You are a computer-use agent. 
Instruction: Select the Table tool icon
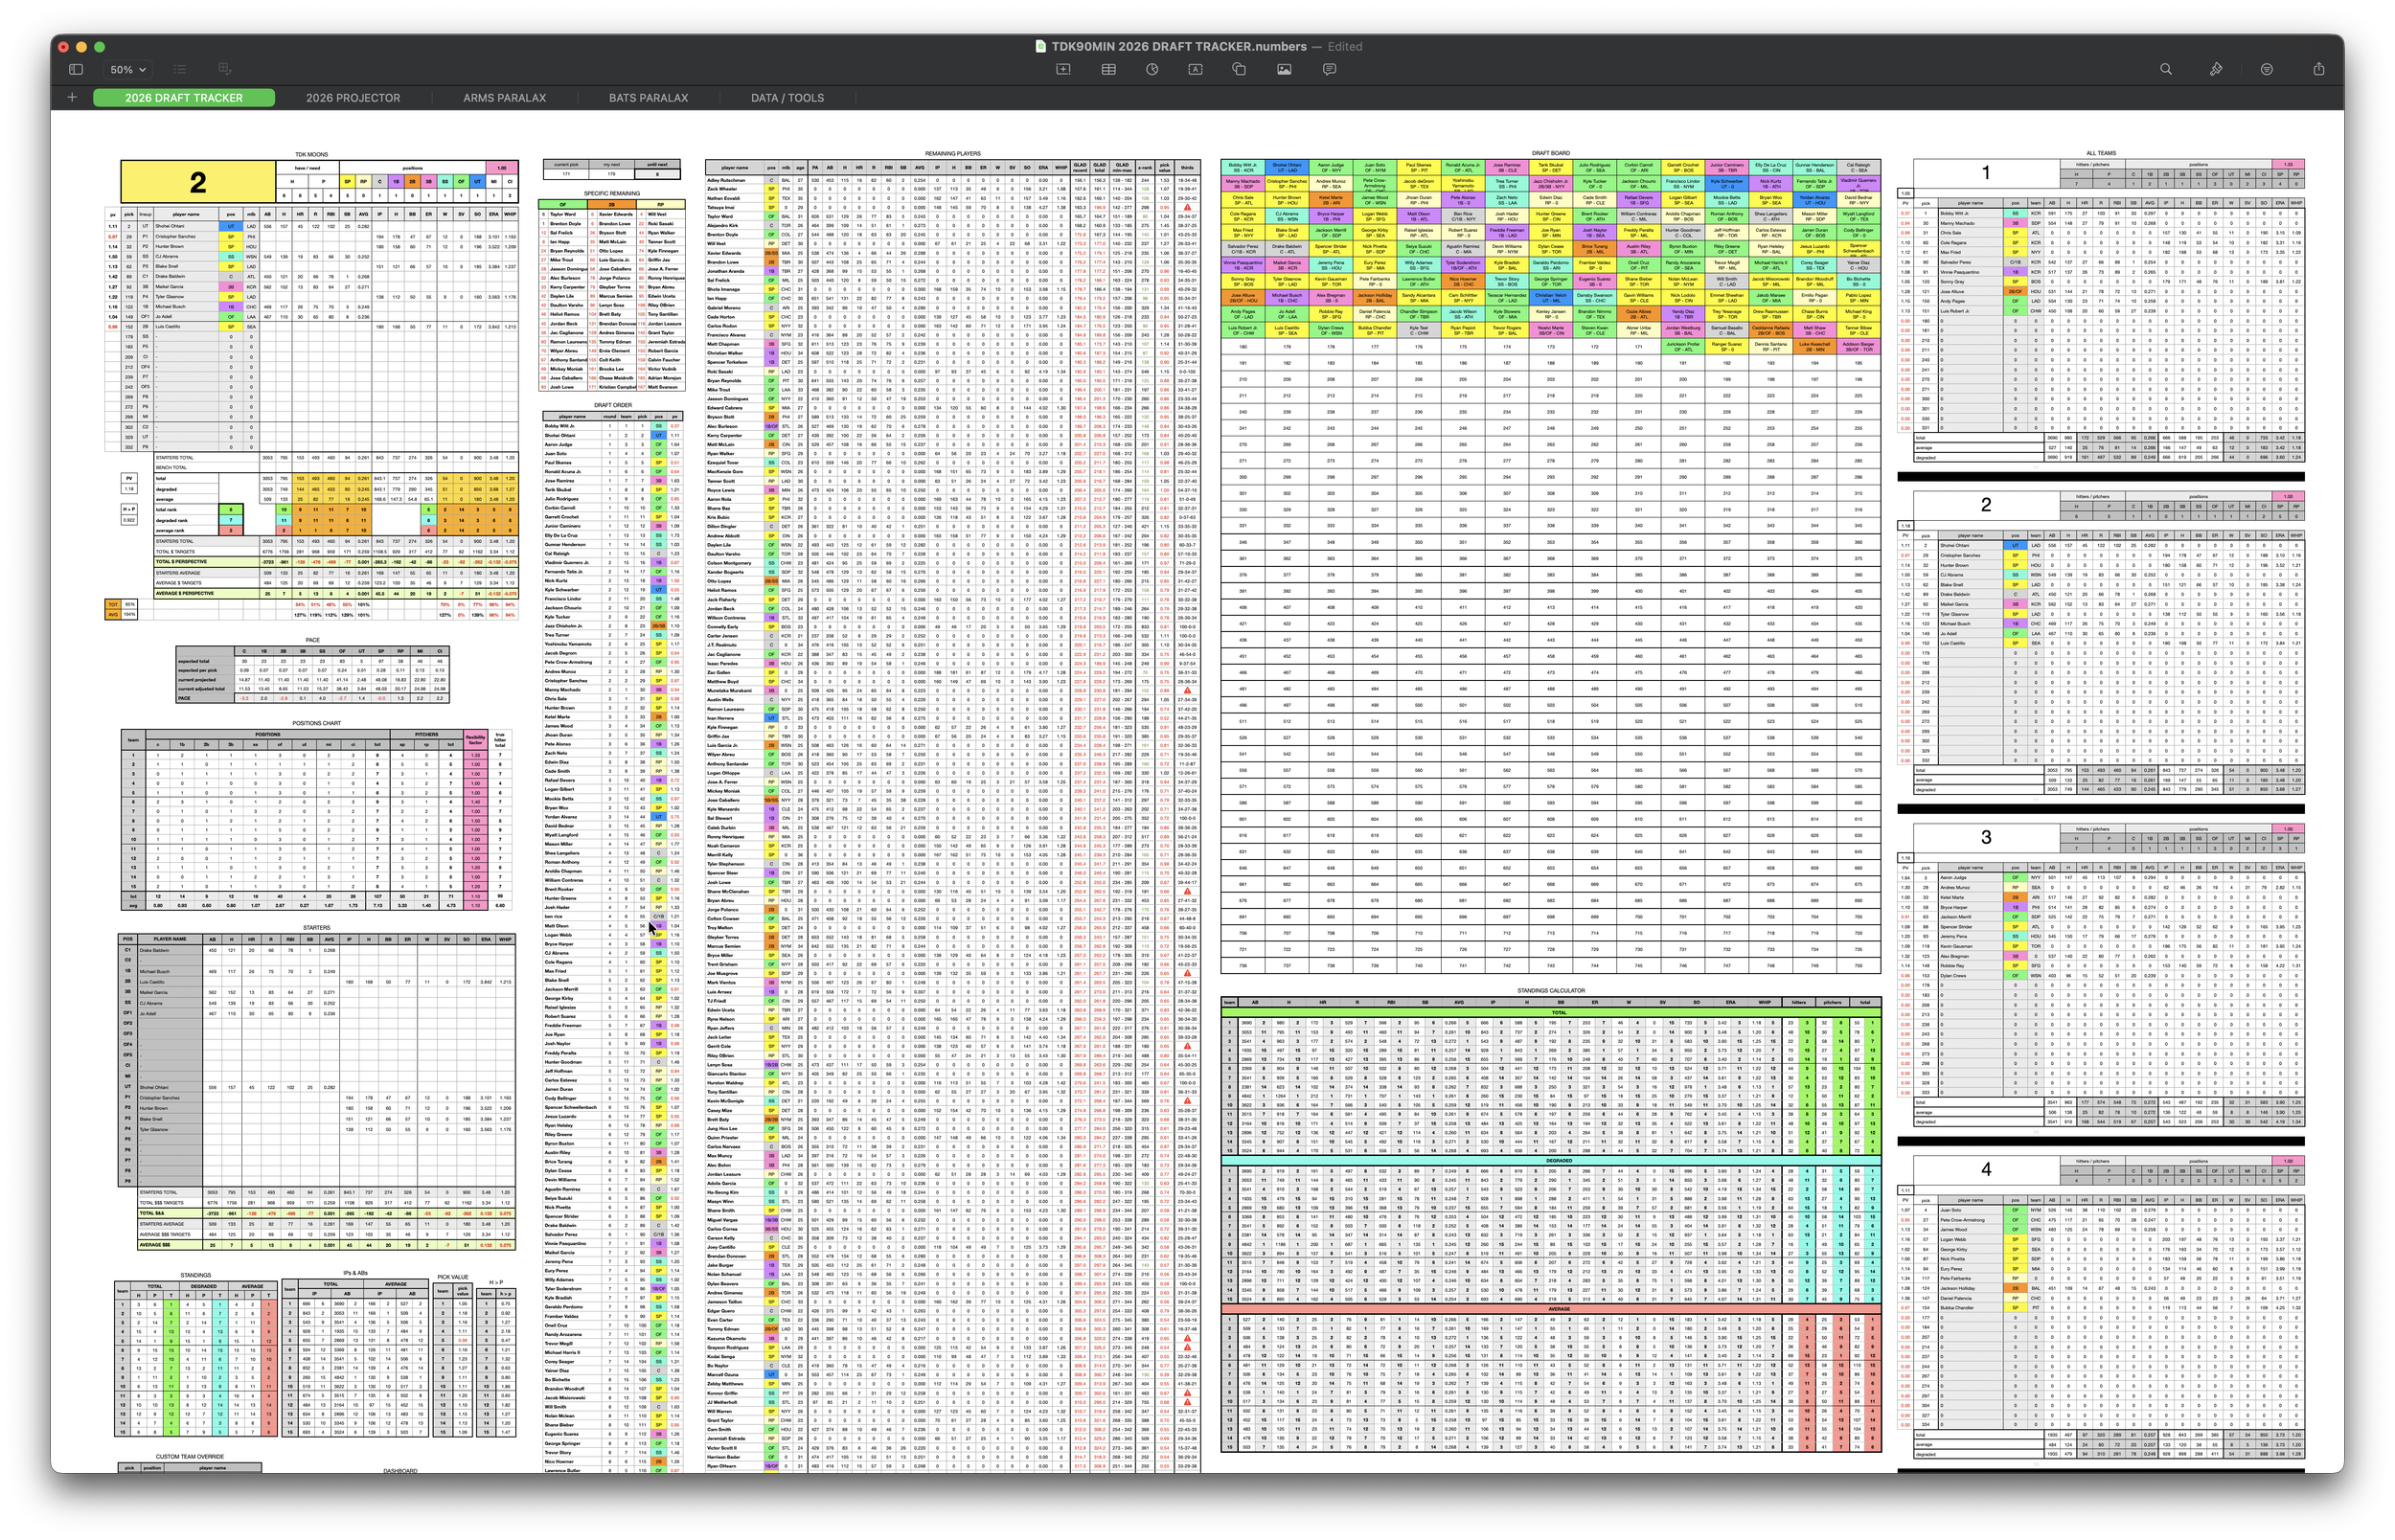click(x=1107, y=69)
